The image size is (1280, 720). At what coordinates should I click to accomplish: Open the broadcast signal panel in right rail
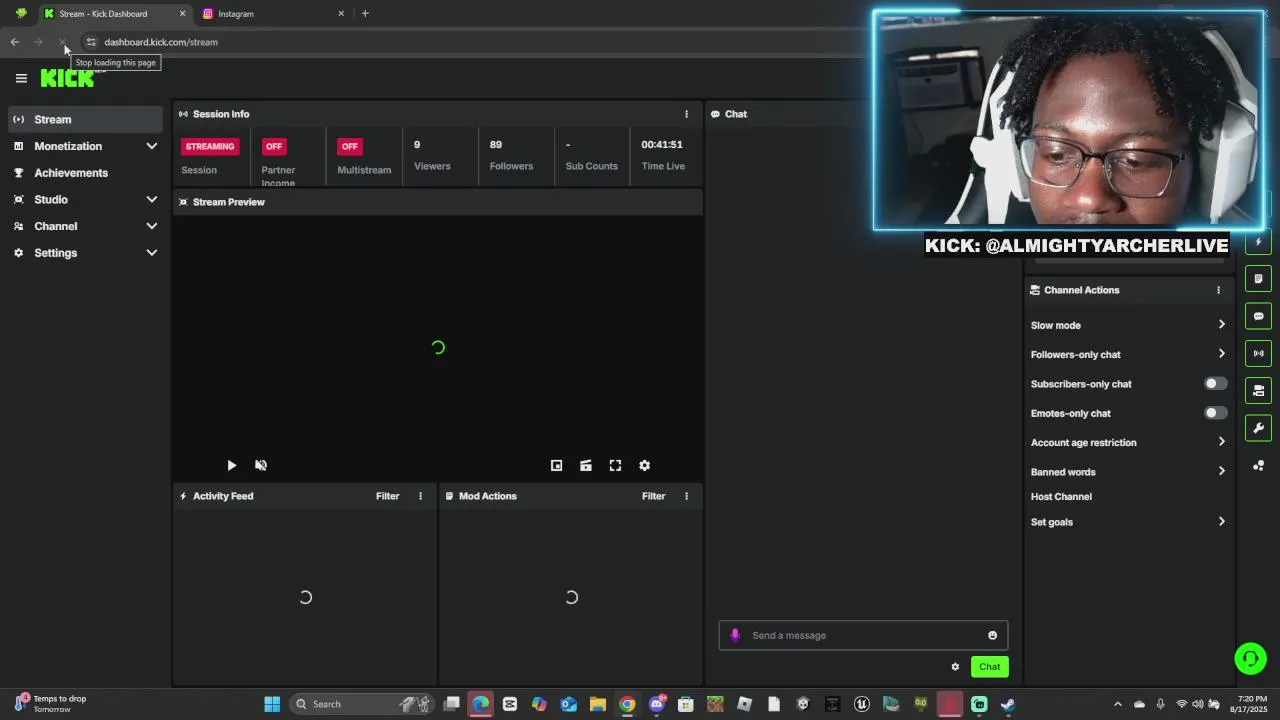point(1258,353)
